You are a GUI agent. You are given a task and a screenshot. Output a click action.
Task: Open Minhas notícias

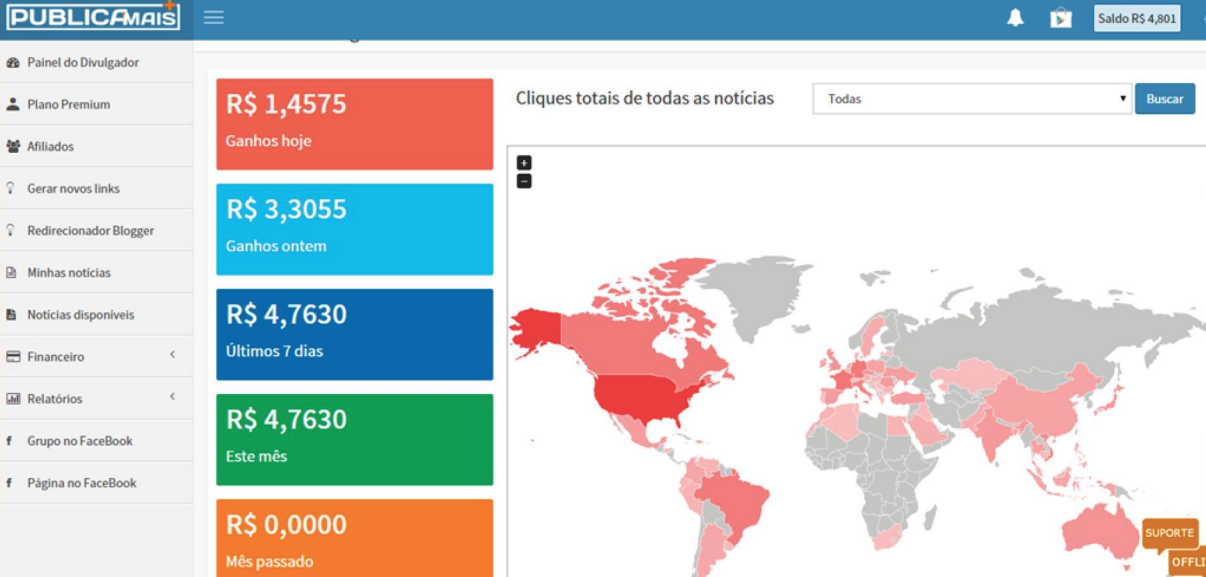tap(69, 272)
